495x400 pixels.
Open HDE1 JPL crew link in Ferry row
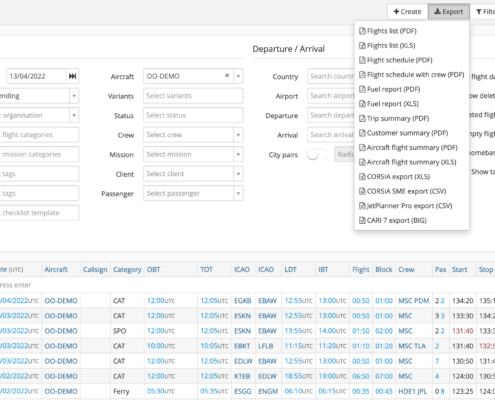point(412,391)
